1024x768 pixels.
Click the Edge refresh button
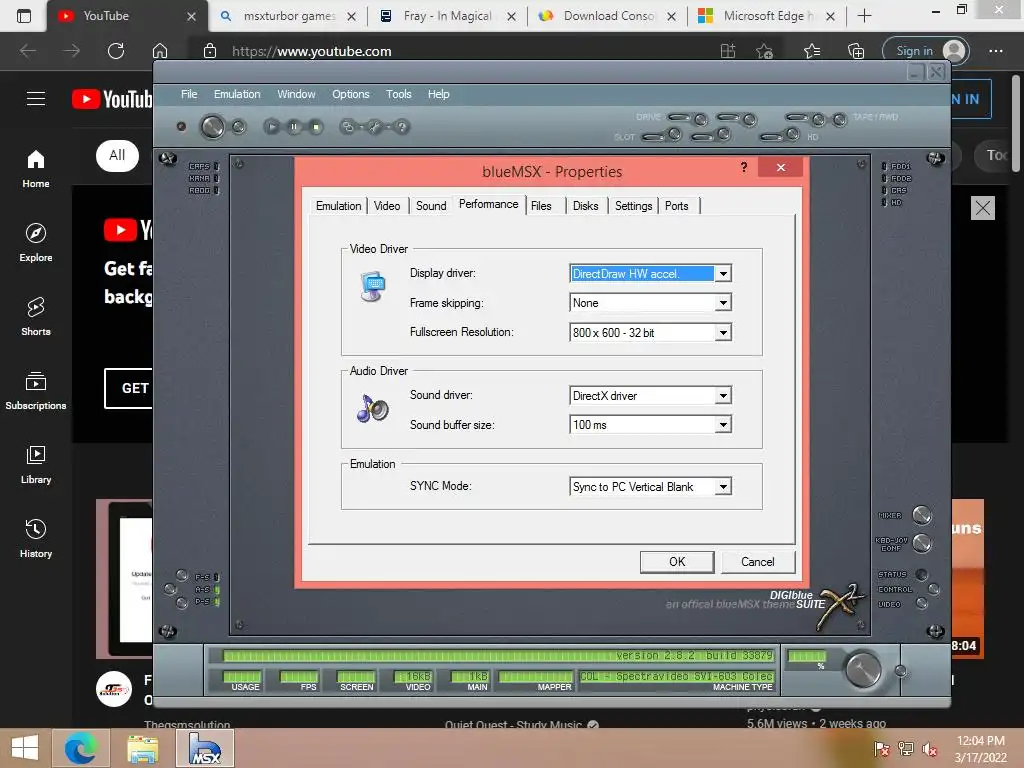click(116, 51)
